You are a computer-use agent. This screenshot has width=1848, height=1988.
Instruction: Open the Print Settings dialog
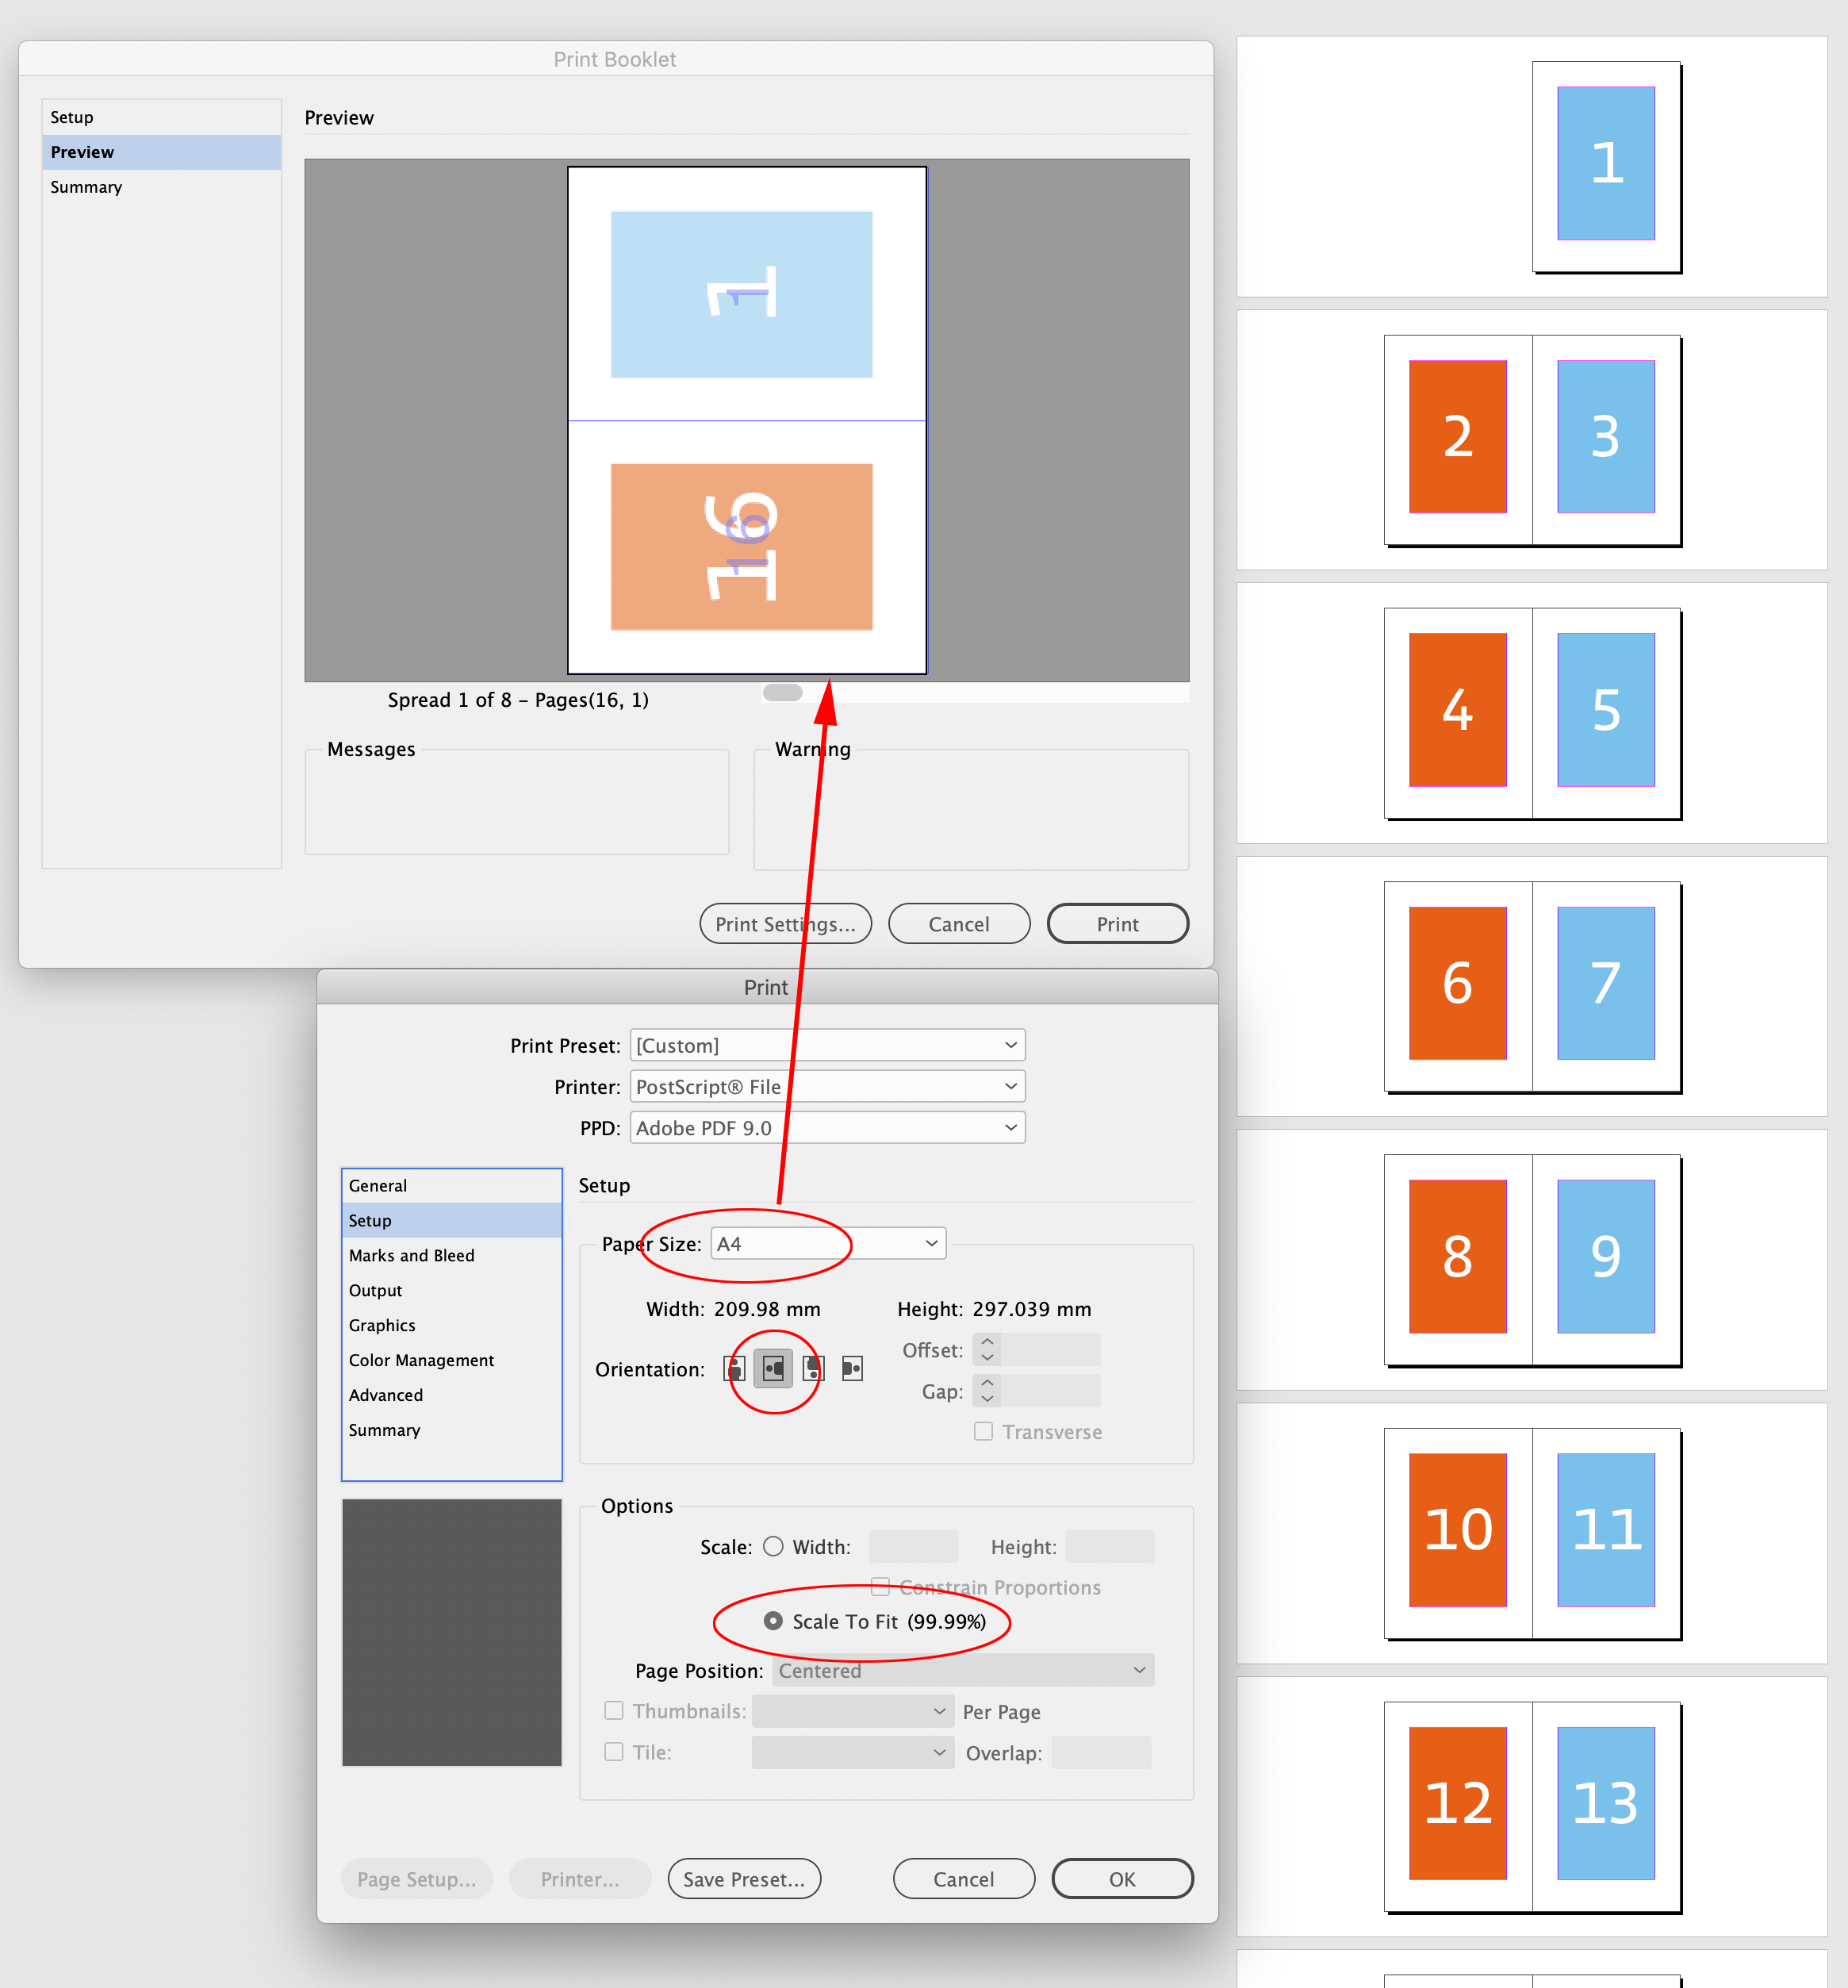tap(785, 923)
